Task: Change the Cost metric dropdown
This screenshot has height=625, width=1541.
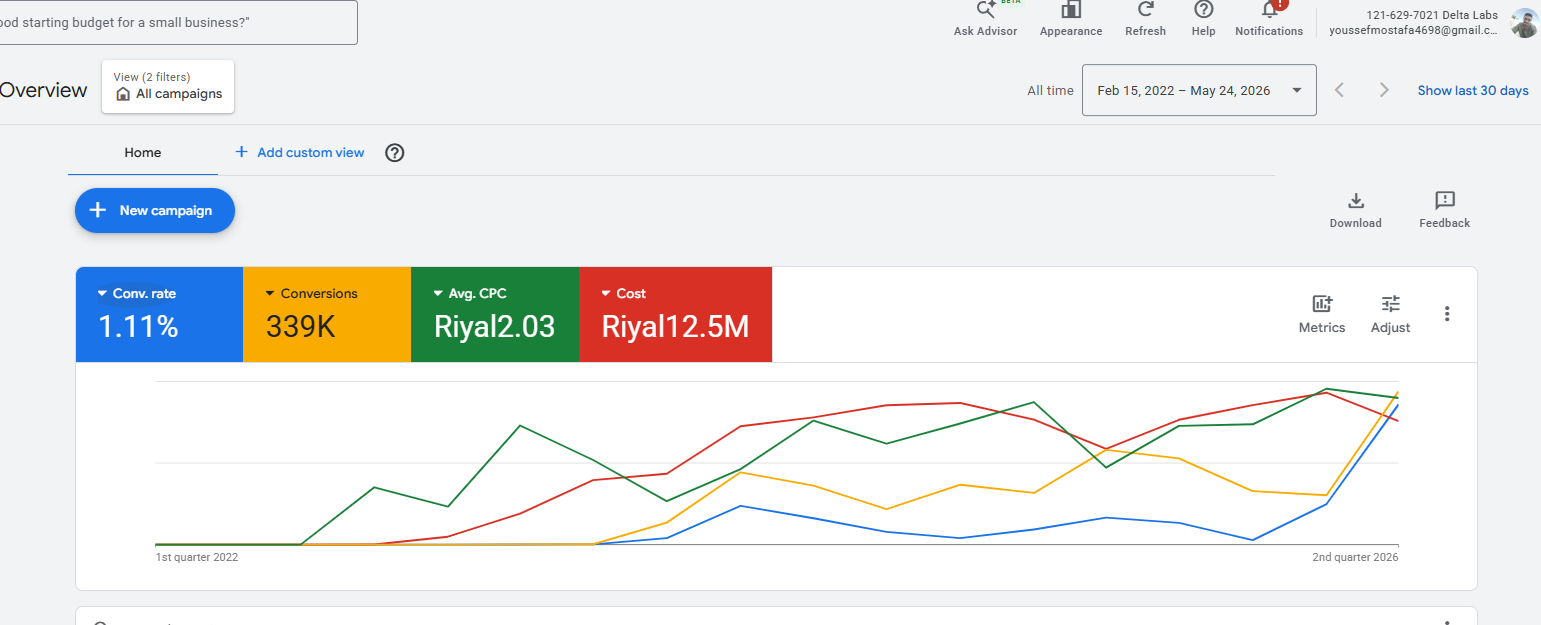Action: (x=623, y=294)
